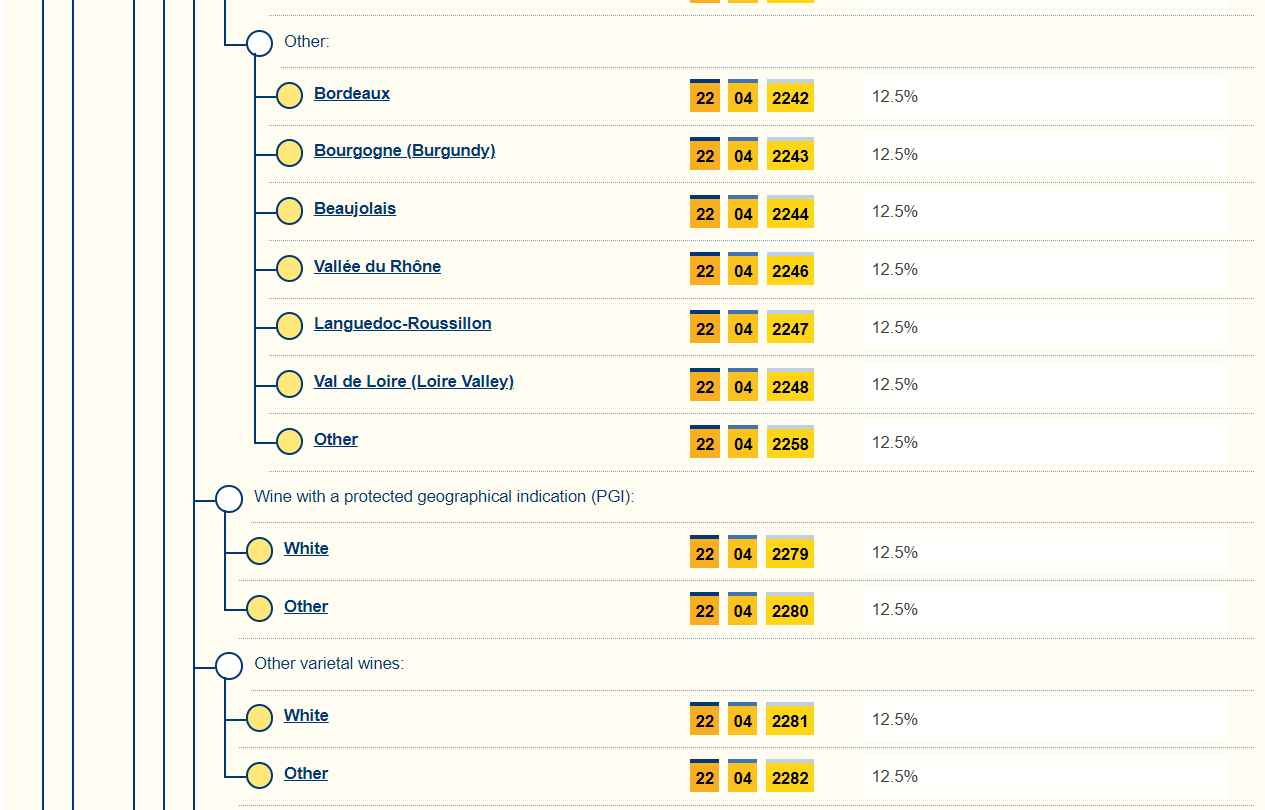1265x810 pixels.
Task: Click the yellow circle for code 2282 Other
Action: (259, 776)
